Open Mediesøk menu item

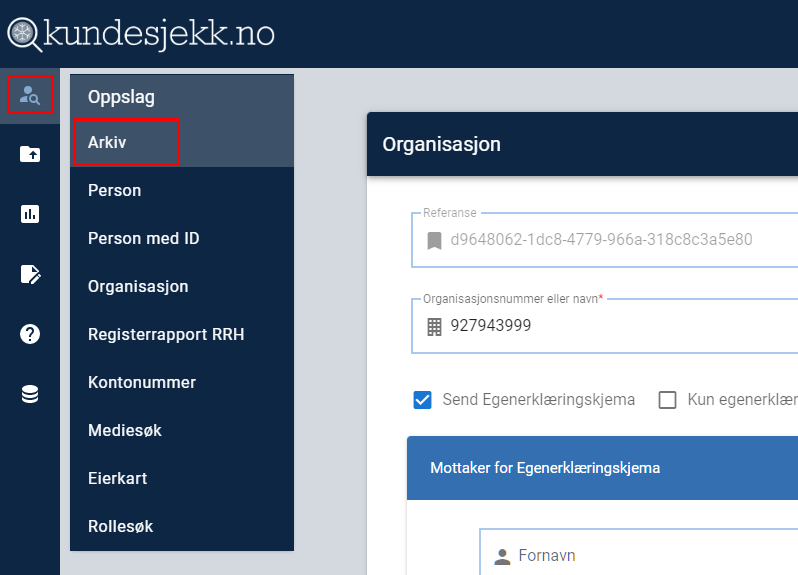pyautogui.click(x=182, y=430)
